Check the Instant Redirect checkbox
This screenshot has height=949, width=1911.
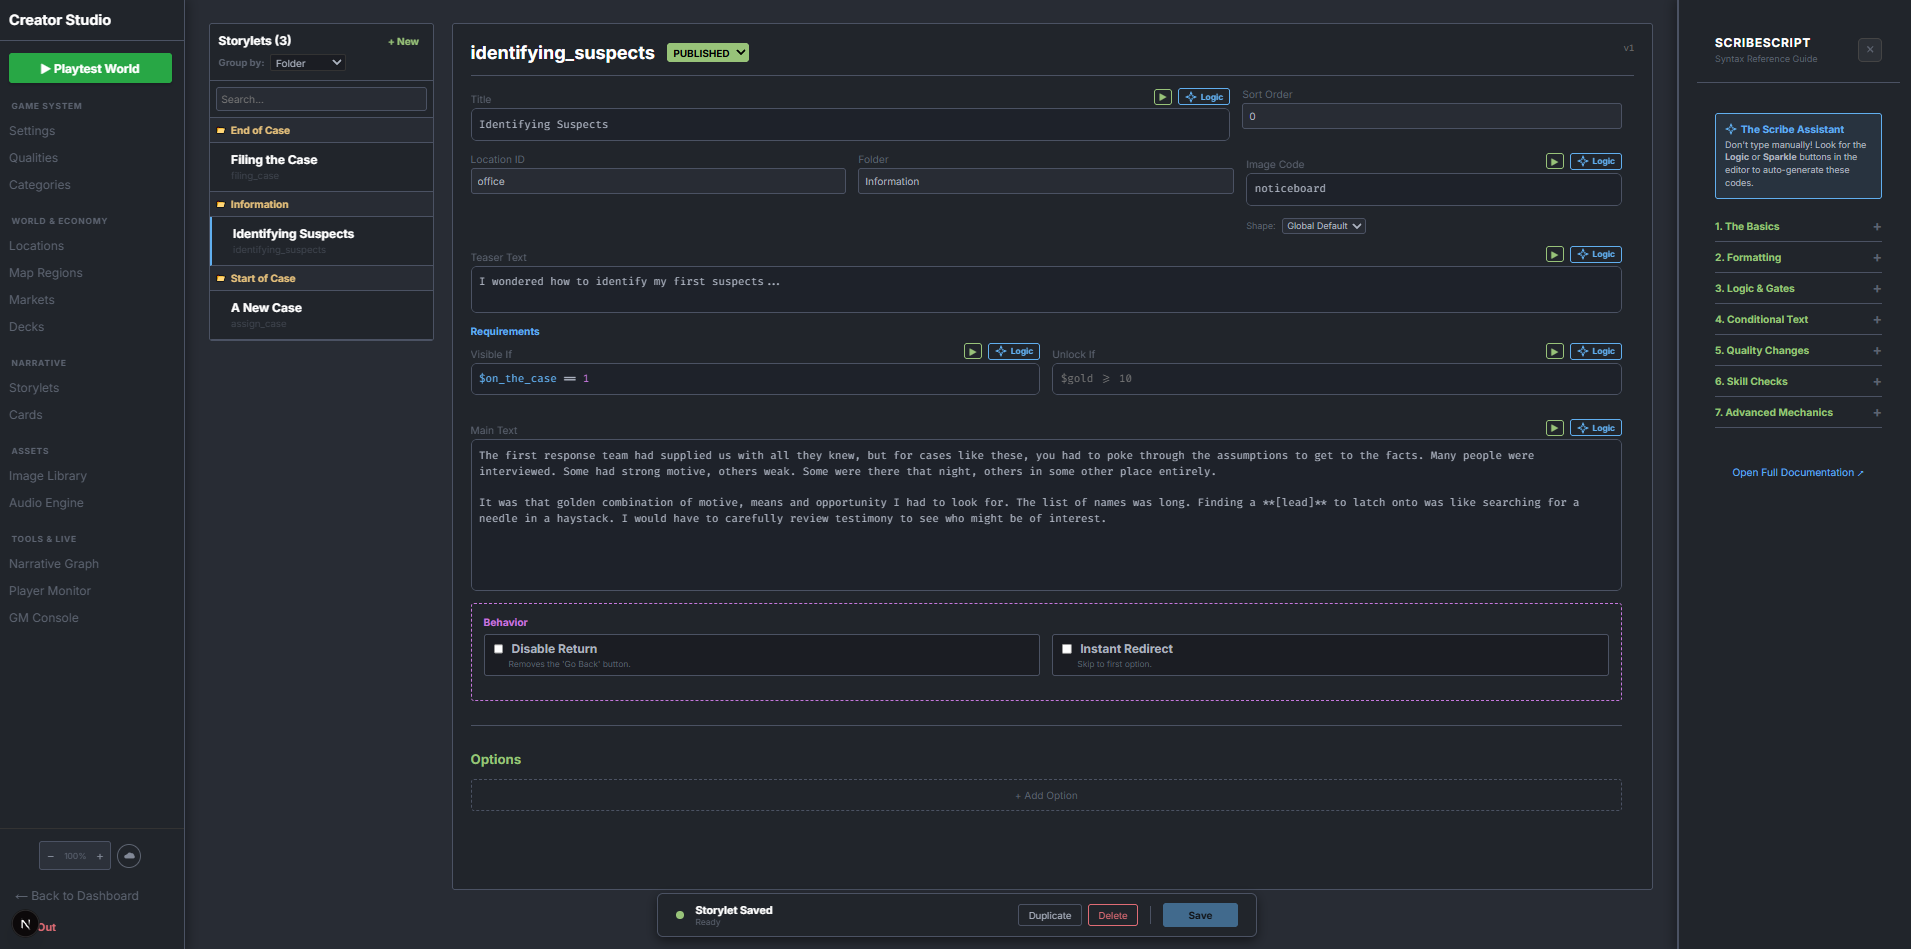coord(1067,649)
